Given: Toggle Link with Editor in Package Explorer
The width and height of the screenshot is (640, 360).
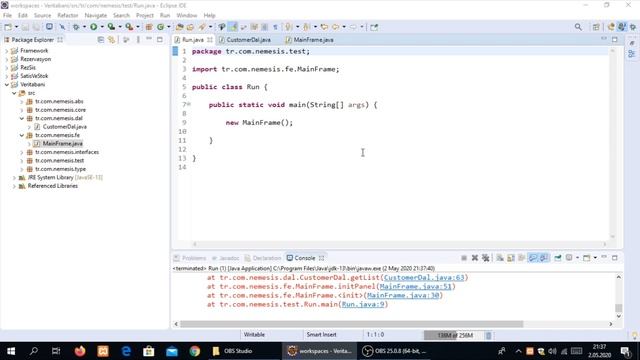Looking at the screenshot, I should click(111, 40).
